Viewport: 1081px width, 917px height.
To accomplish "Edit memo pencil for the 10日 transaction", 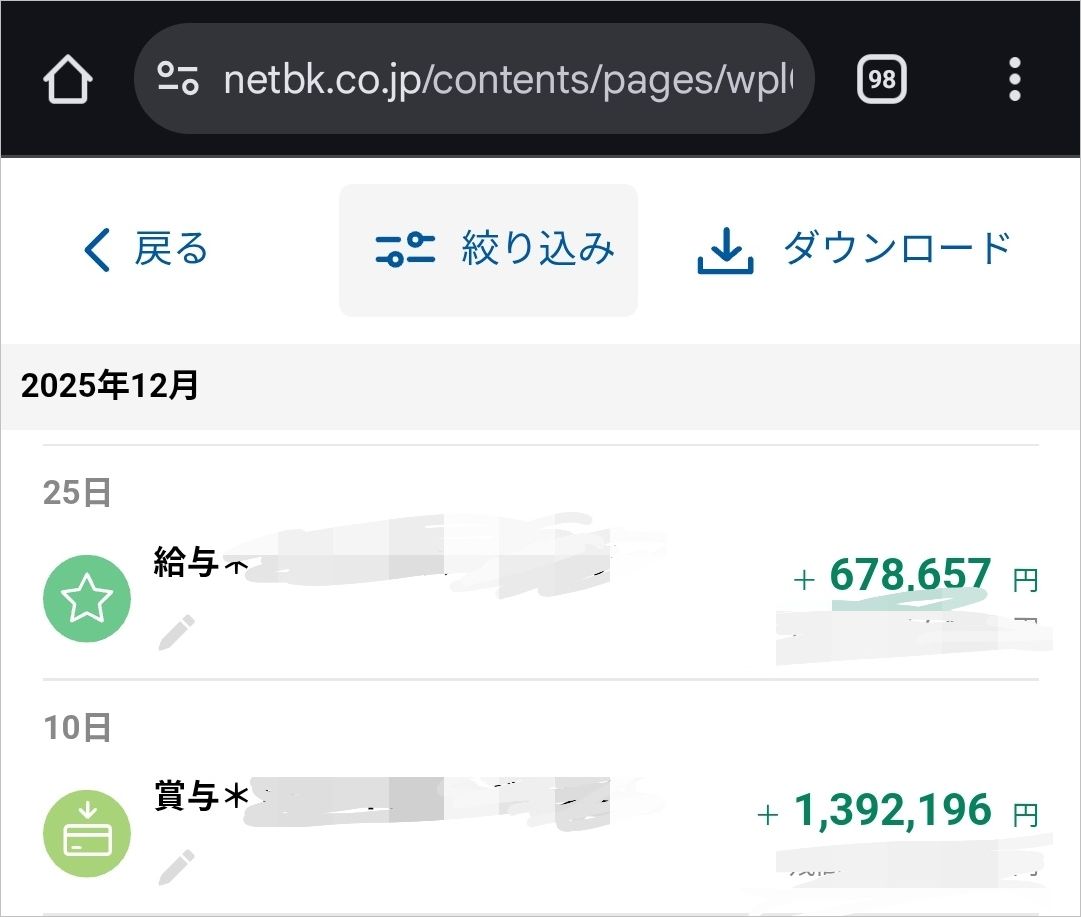I will [x=177, y=866].
